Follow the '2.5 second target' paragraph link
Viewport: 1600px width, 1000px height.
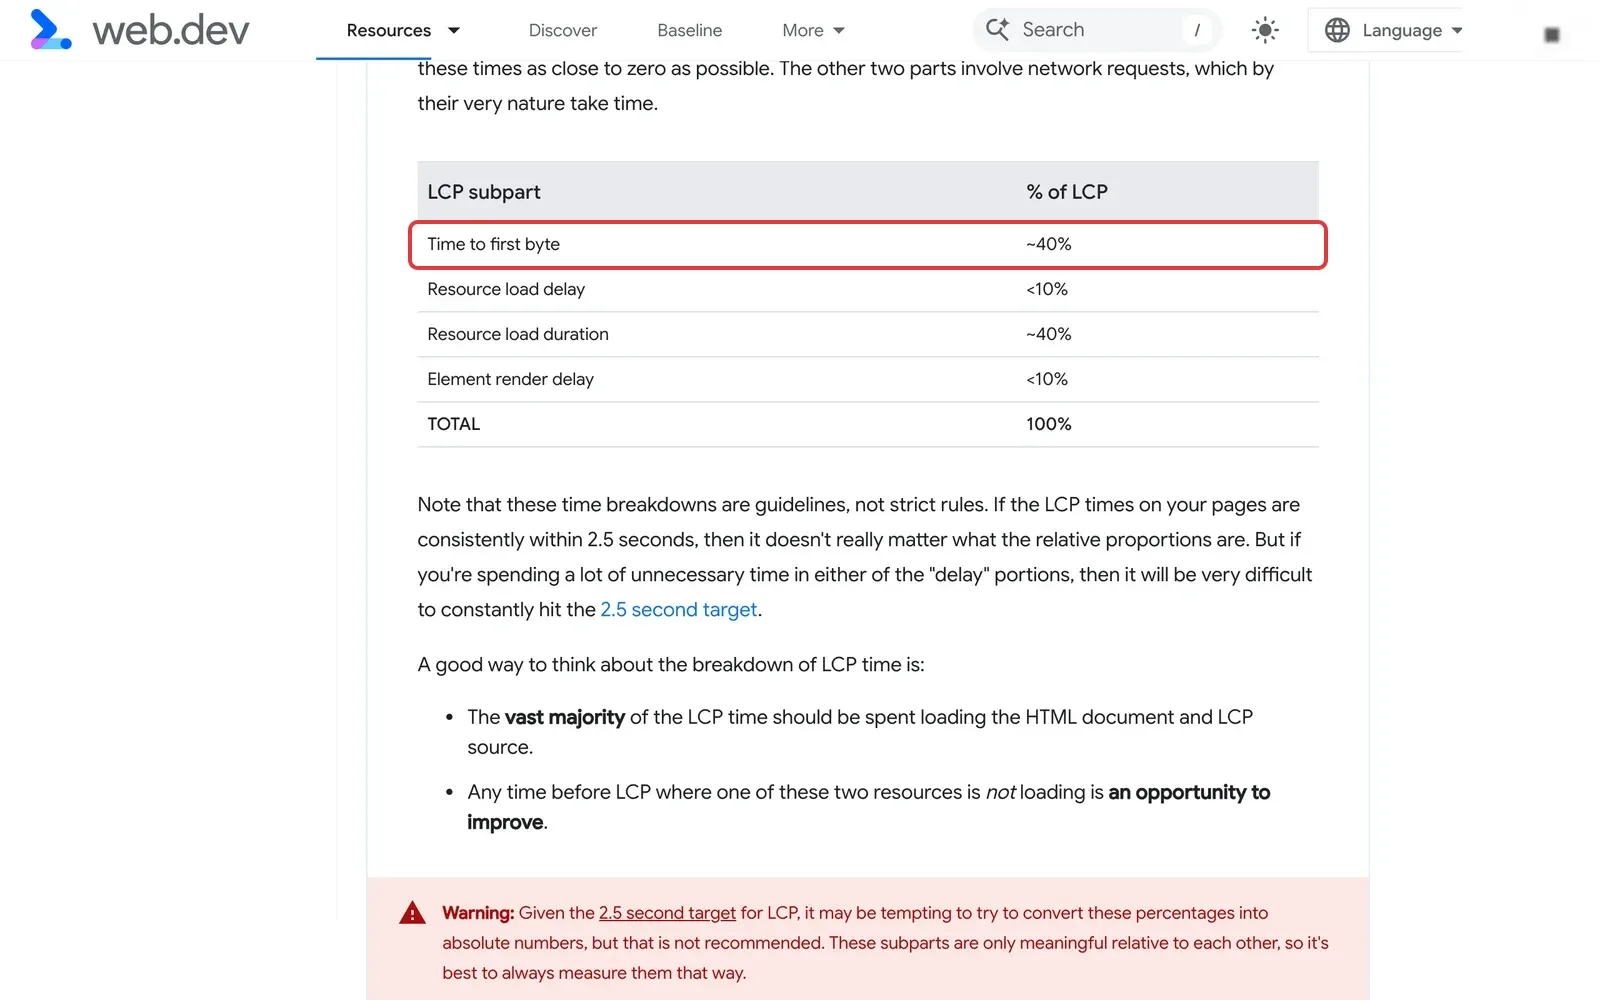click(678, 609)
